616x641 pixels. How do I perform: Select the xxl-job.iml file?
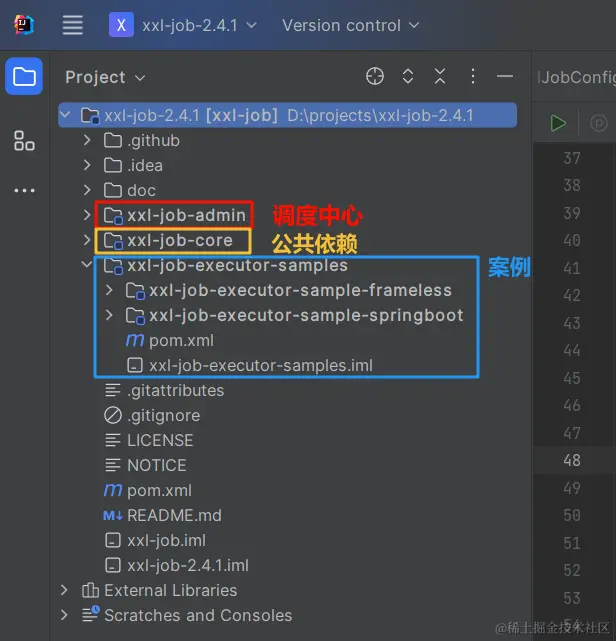pyautogui.click(x=155, y=541)
